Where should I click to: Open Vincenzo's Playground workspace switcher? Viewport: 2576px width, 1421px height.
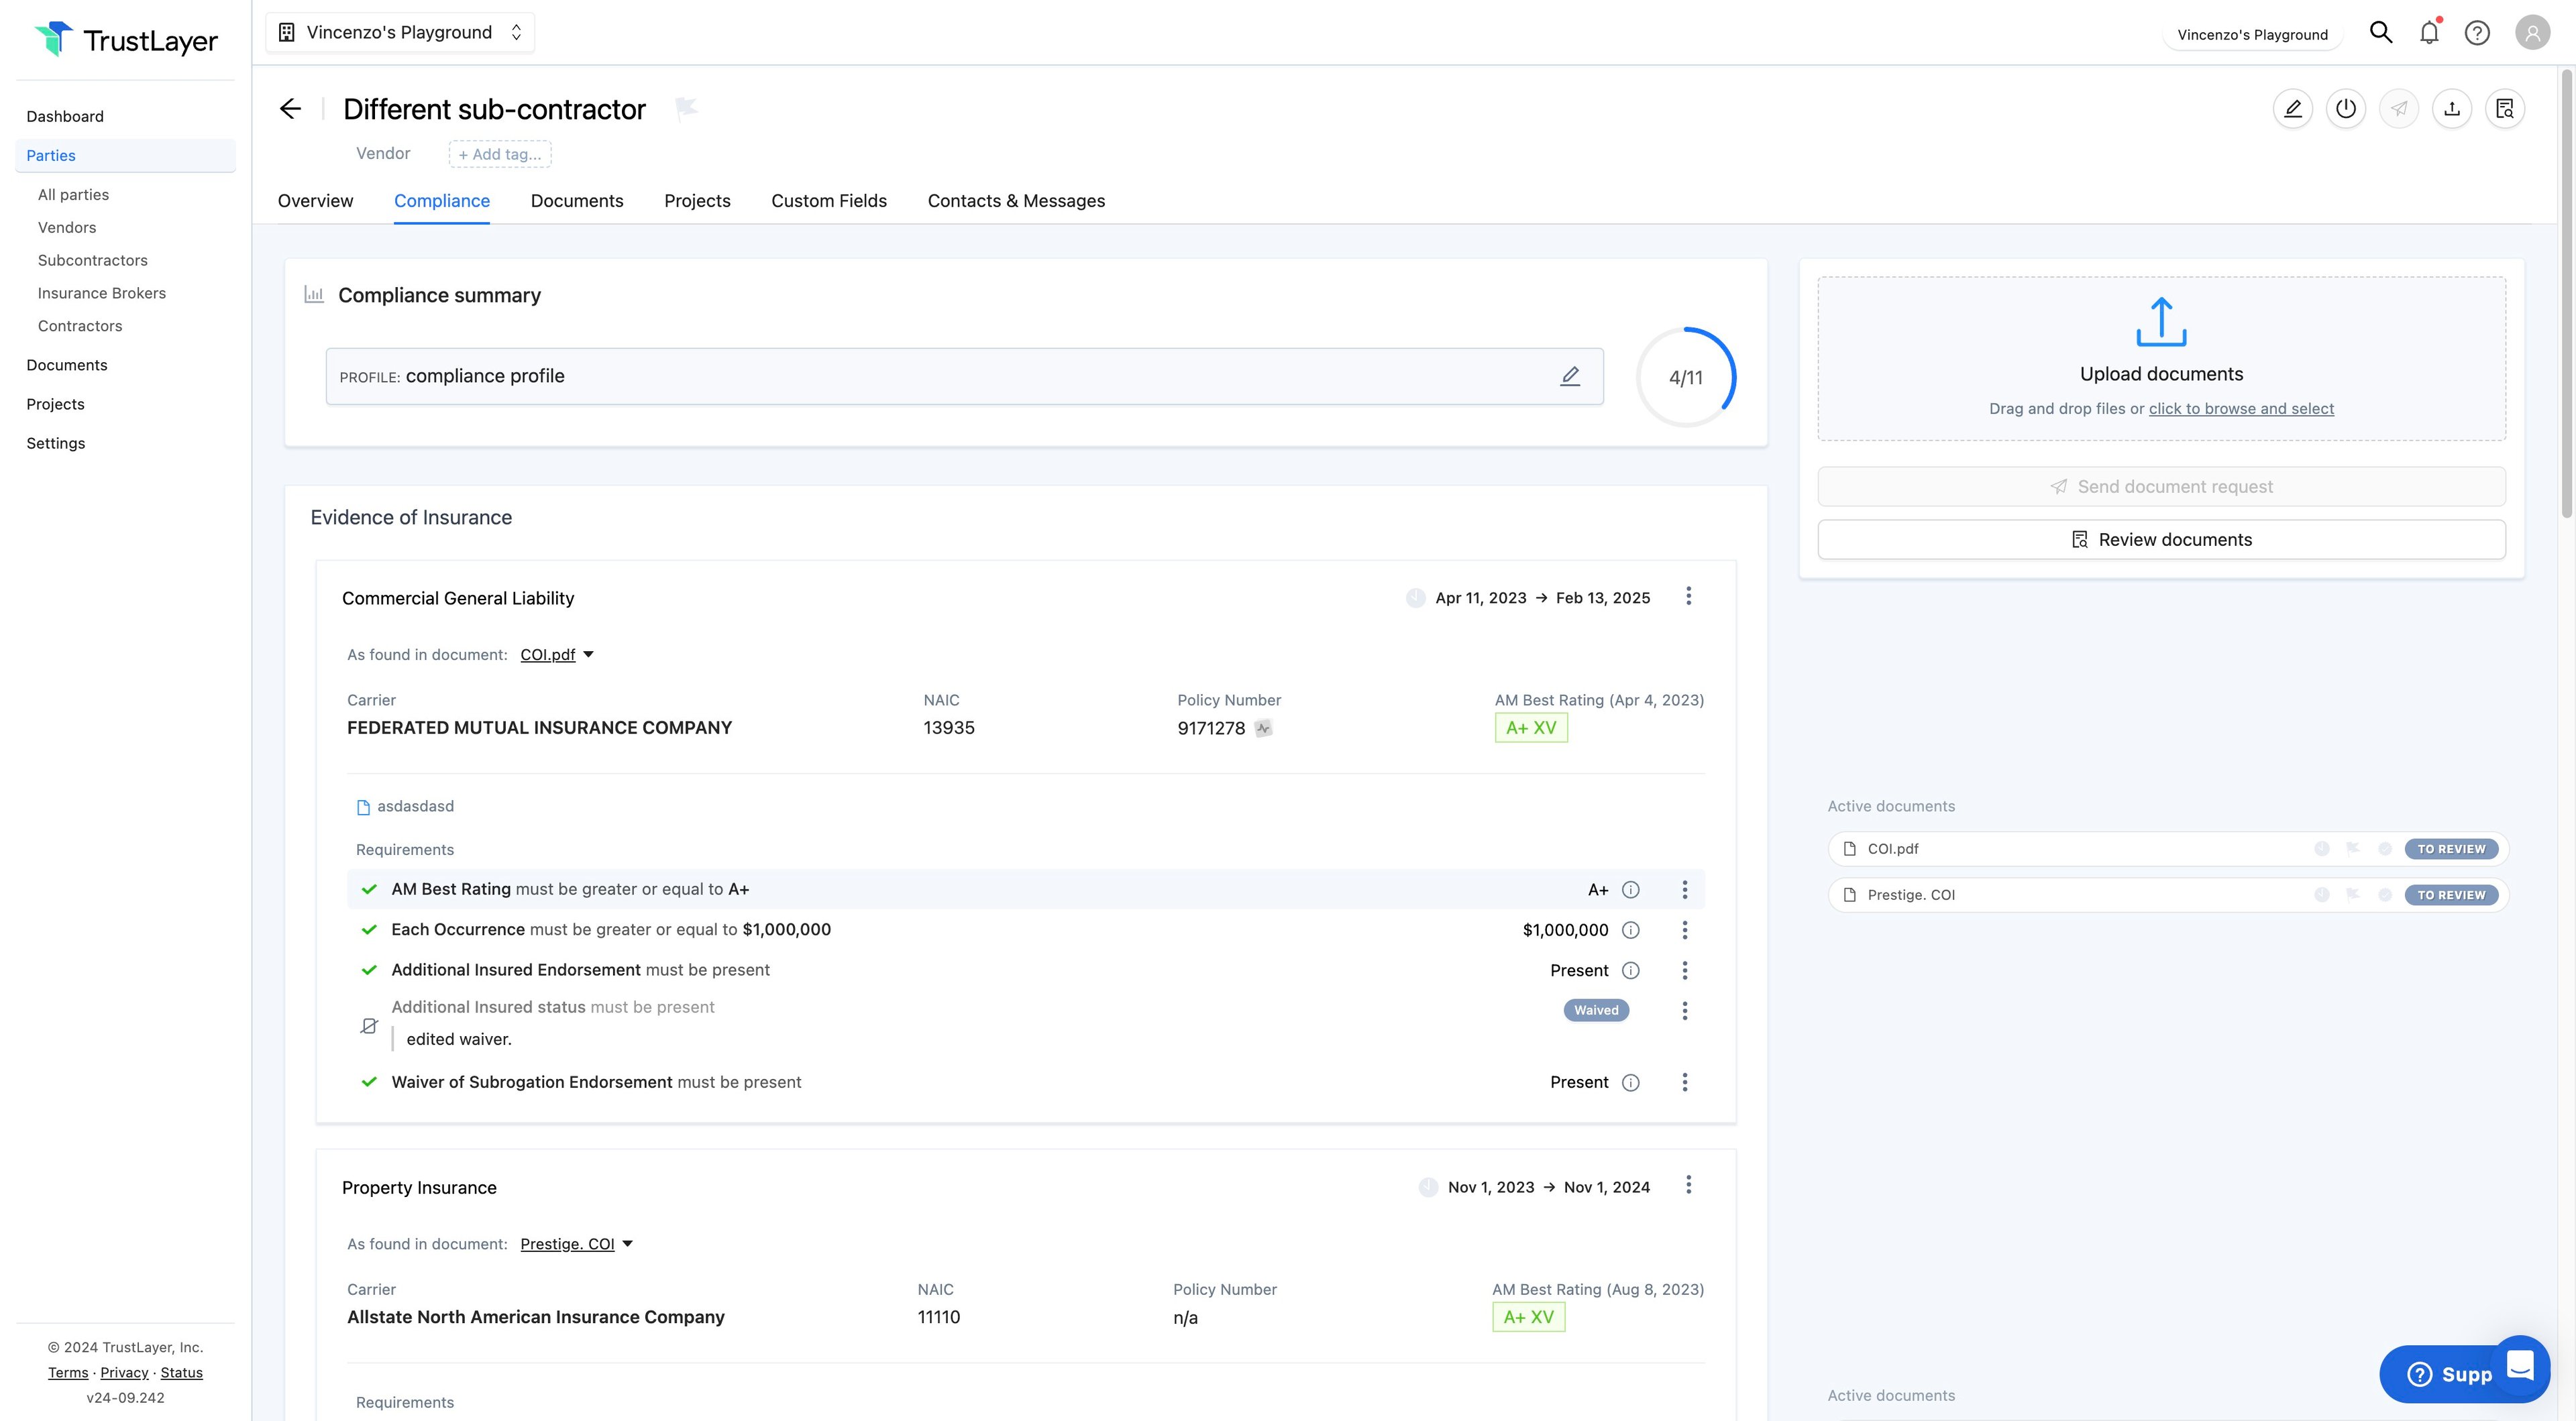tap(400, 32)
